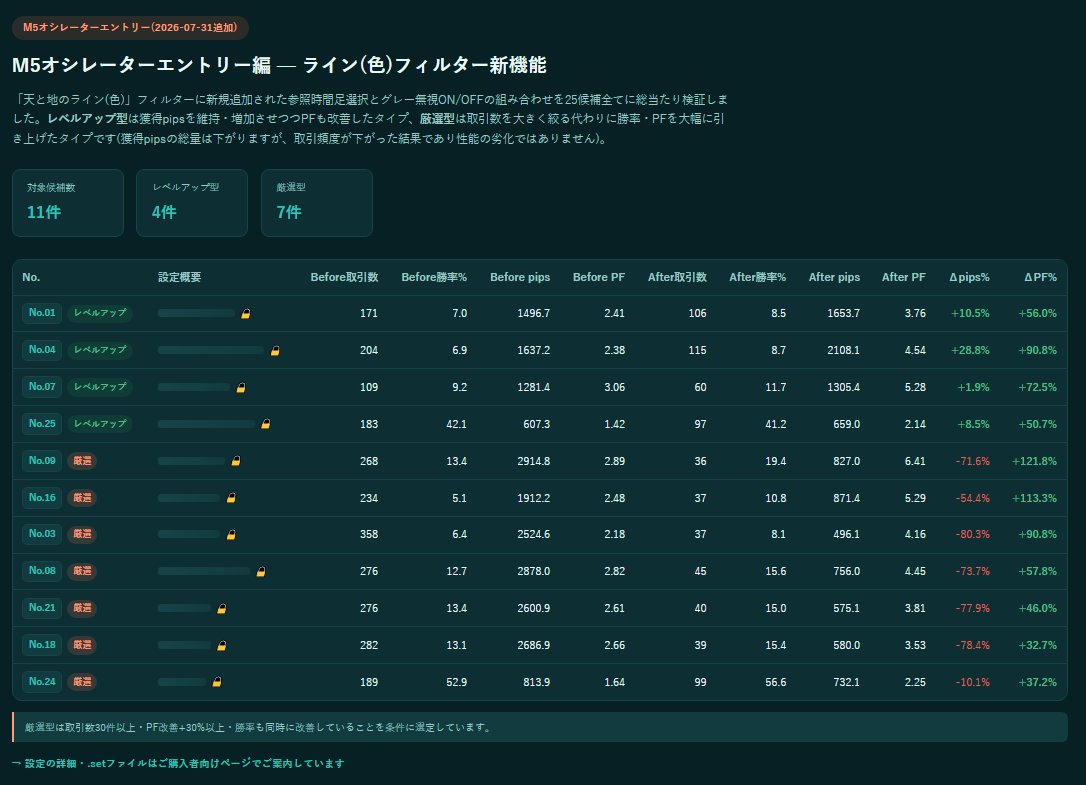Viewport: 1086px width, 785px height.
Task: Click the No.08 badge
Action: (x=42, y=571)
